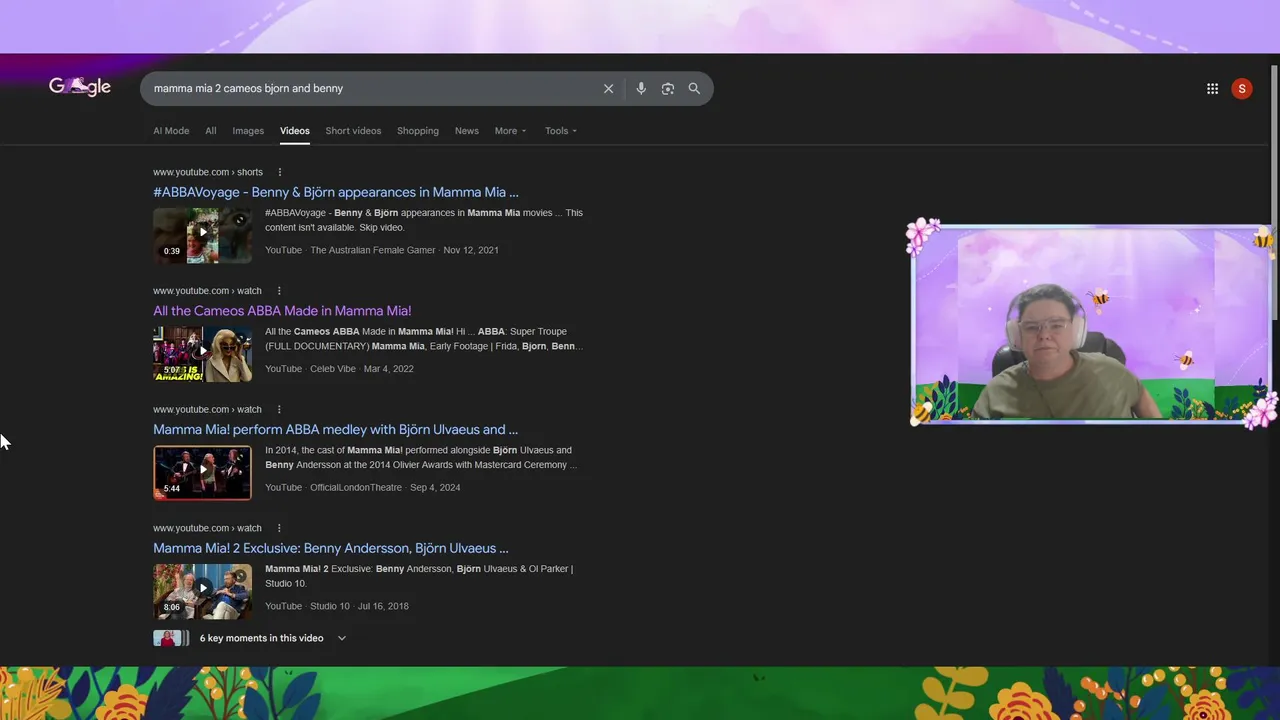Start voice search with microphone icon
This screenshot has height=720, width=1280.
641,89
